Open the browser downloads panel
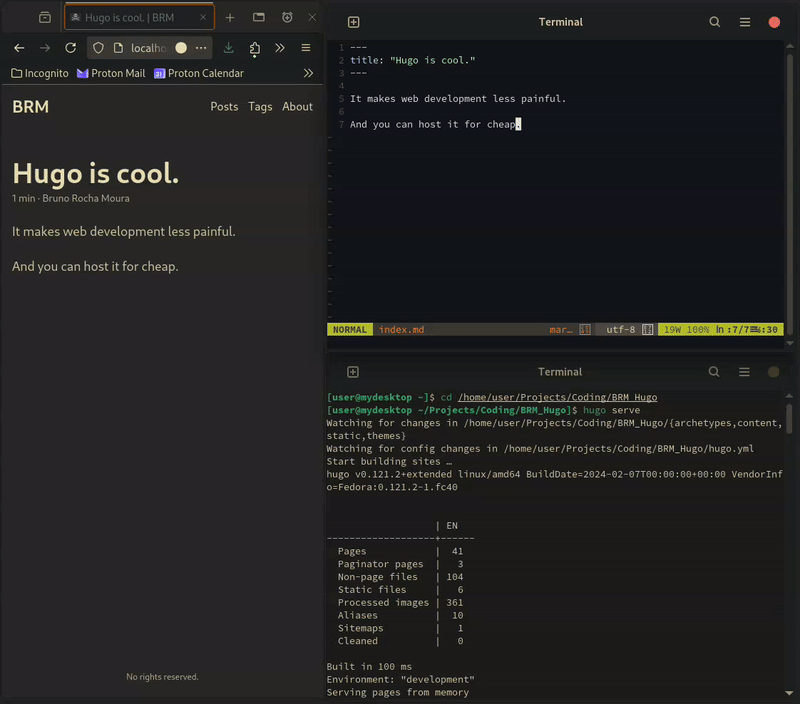 (x=229, y=48)
